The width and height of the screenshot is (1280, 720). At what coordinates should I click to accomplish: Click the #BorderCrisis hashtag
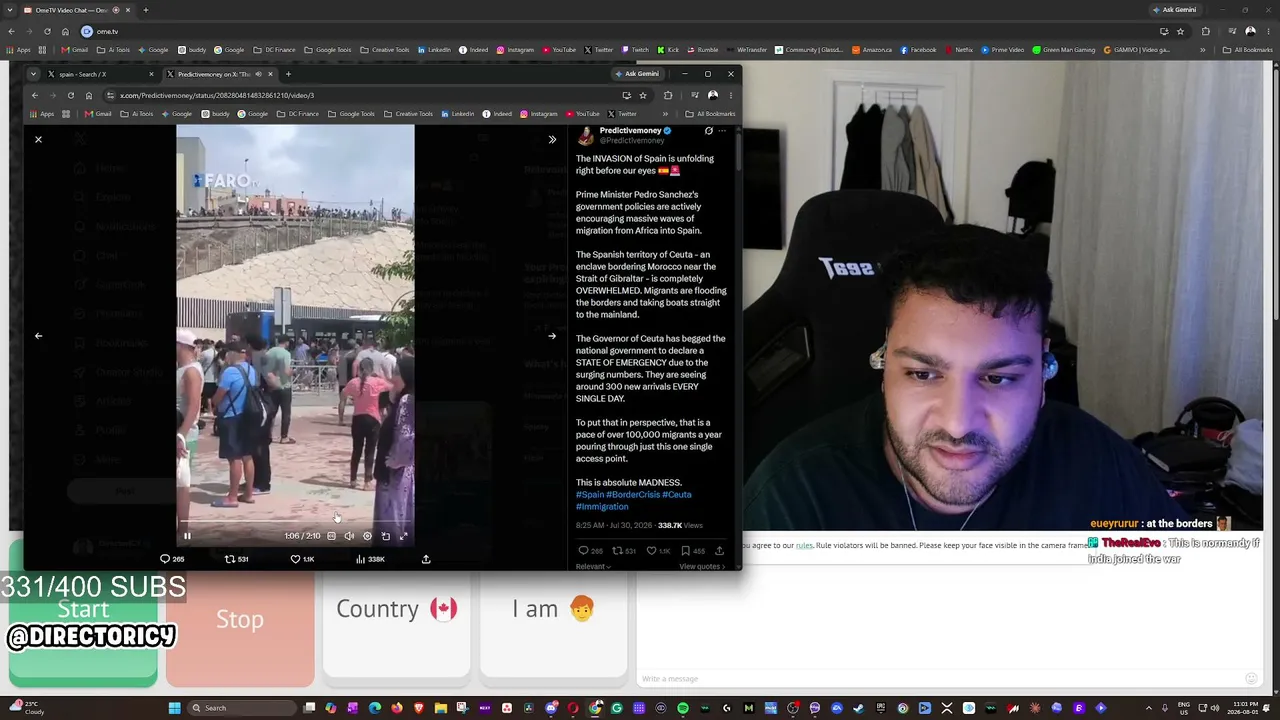(633, 494)
